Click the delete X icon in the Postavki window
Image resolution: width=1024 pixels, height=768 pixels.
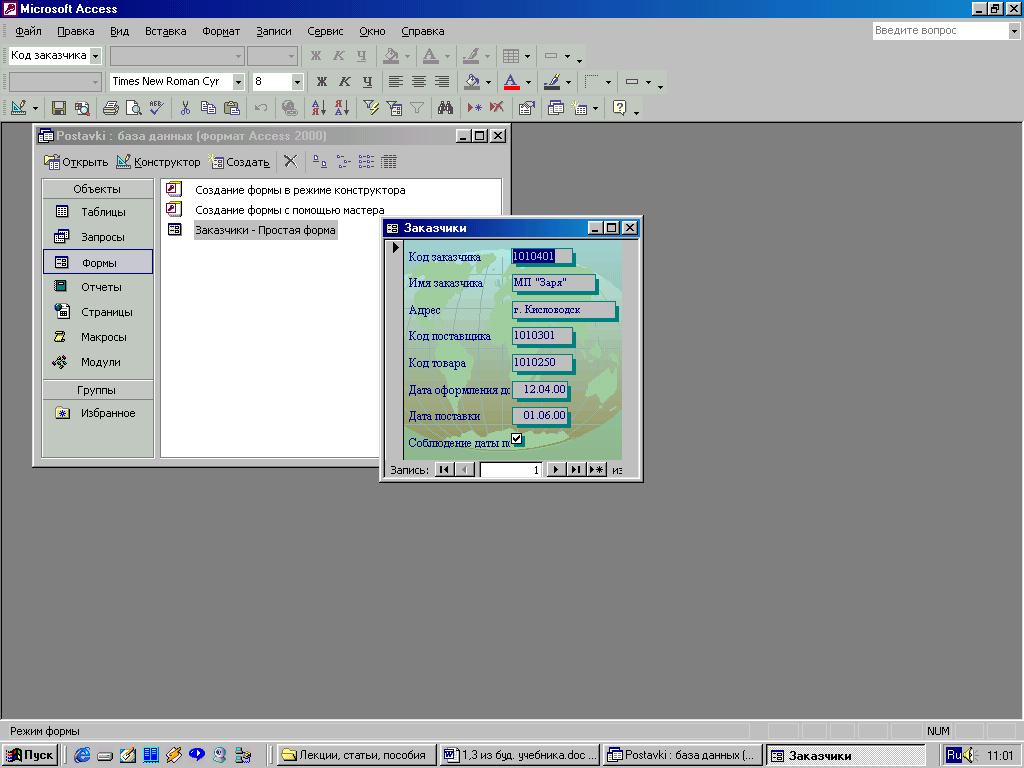pyautogui.click(x=291, y=161)
